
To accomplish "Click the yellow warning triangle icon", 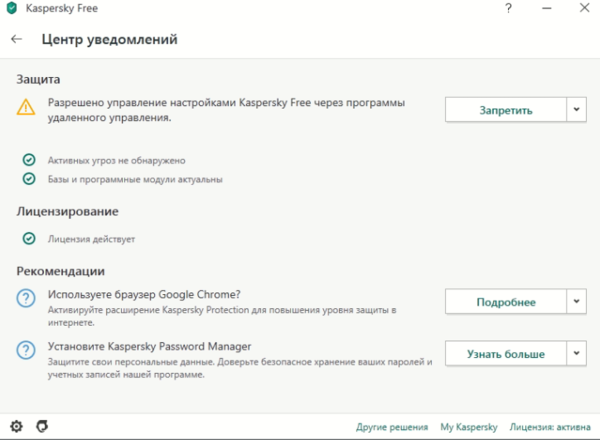I will pos(26,108).
